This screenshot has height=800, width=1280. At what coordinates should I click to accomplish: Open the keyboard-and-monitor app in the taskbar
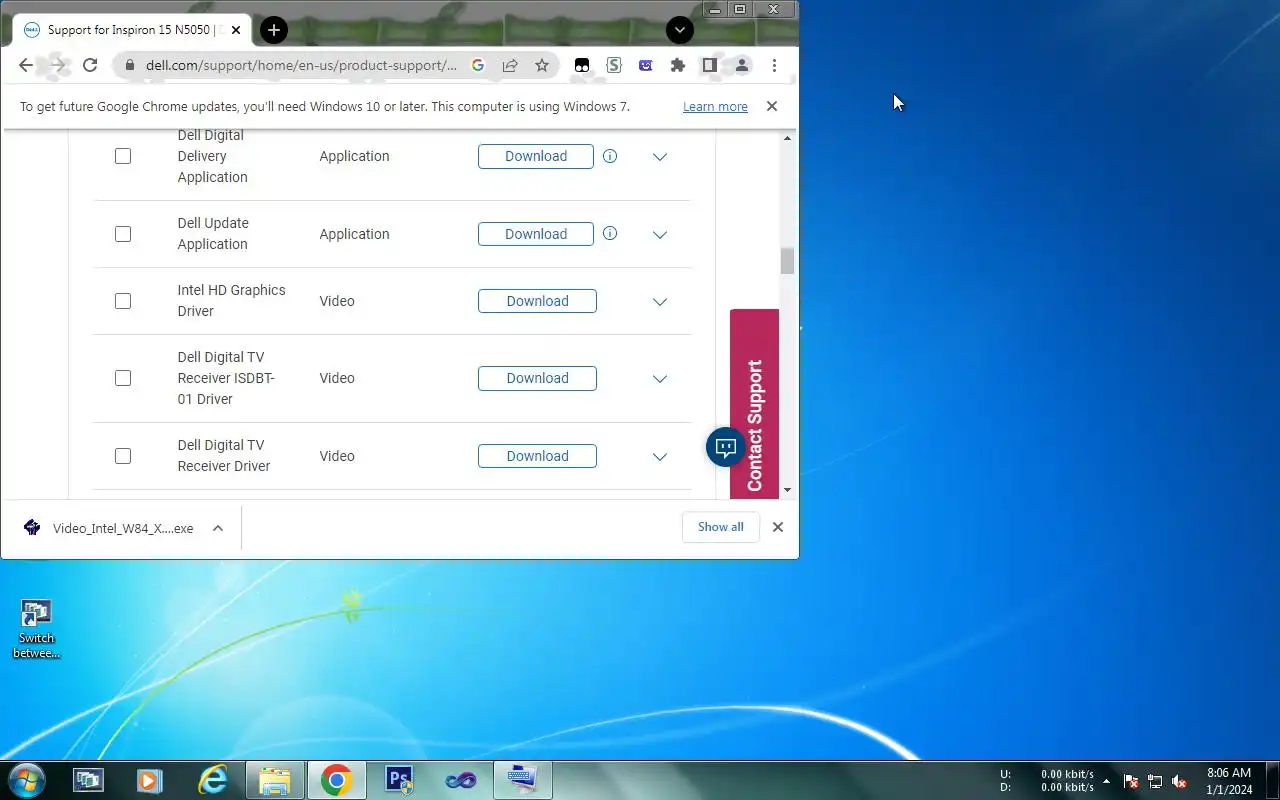coord(522,780)
